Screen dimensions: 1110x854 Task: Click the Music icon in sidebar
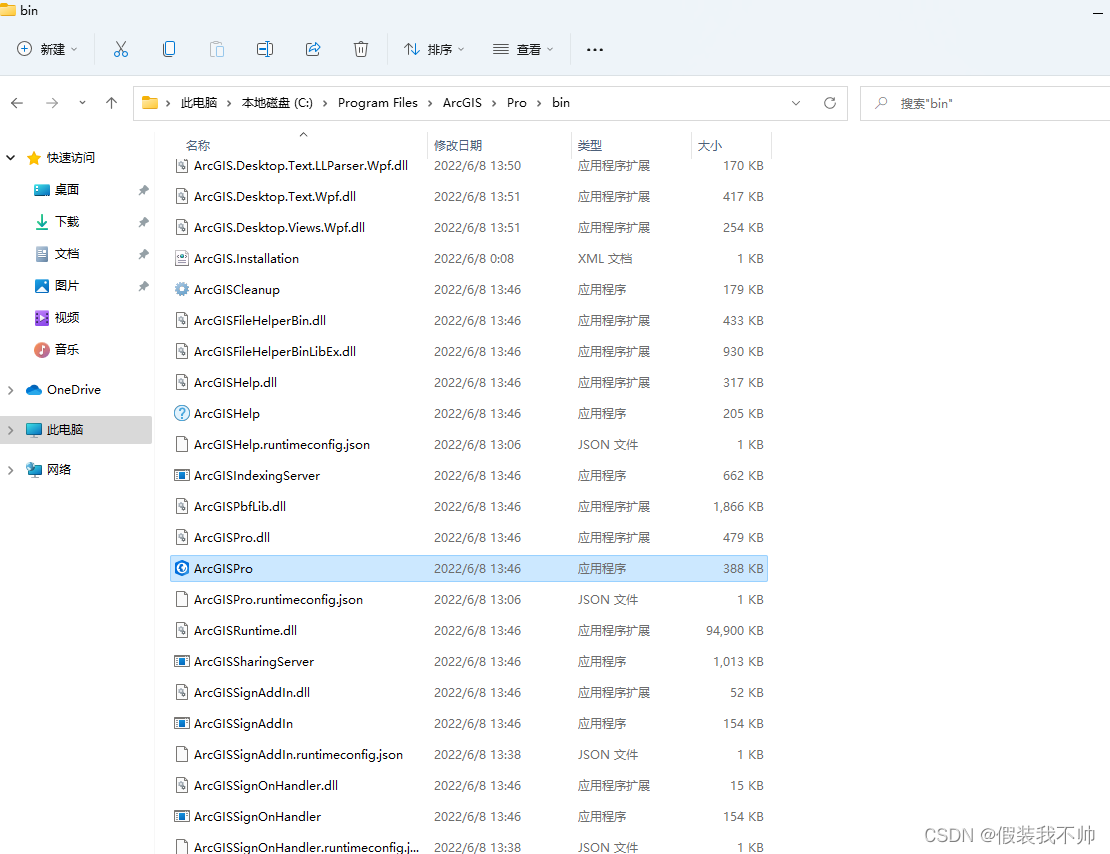click(42, 349)
